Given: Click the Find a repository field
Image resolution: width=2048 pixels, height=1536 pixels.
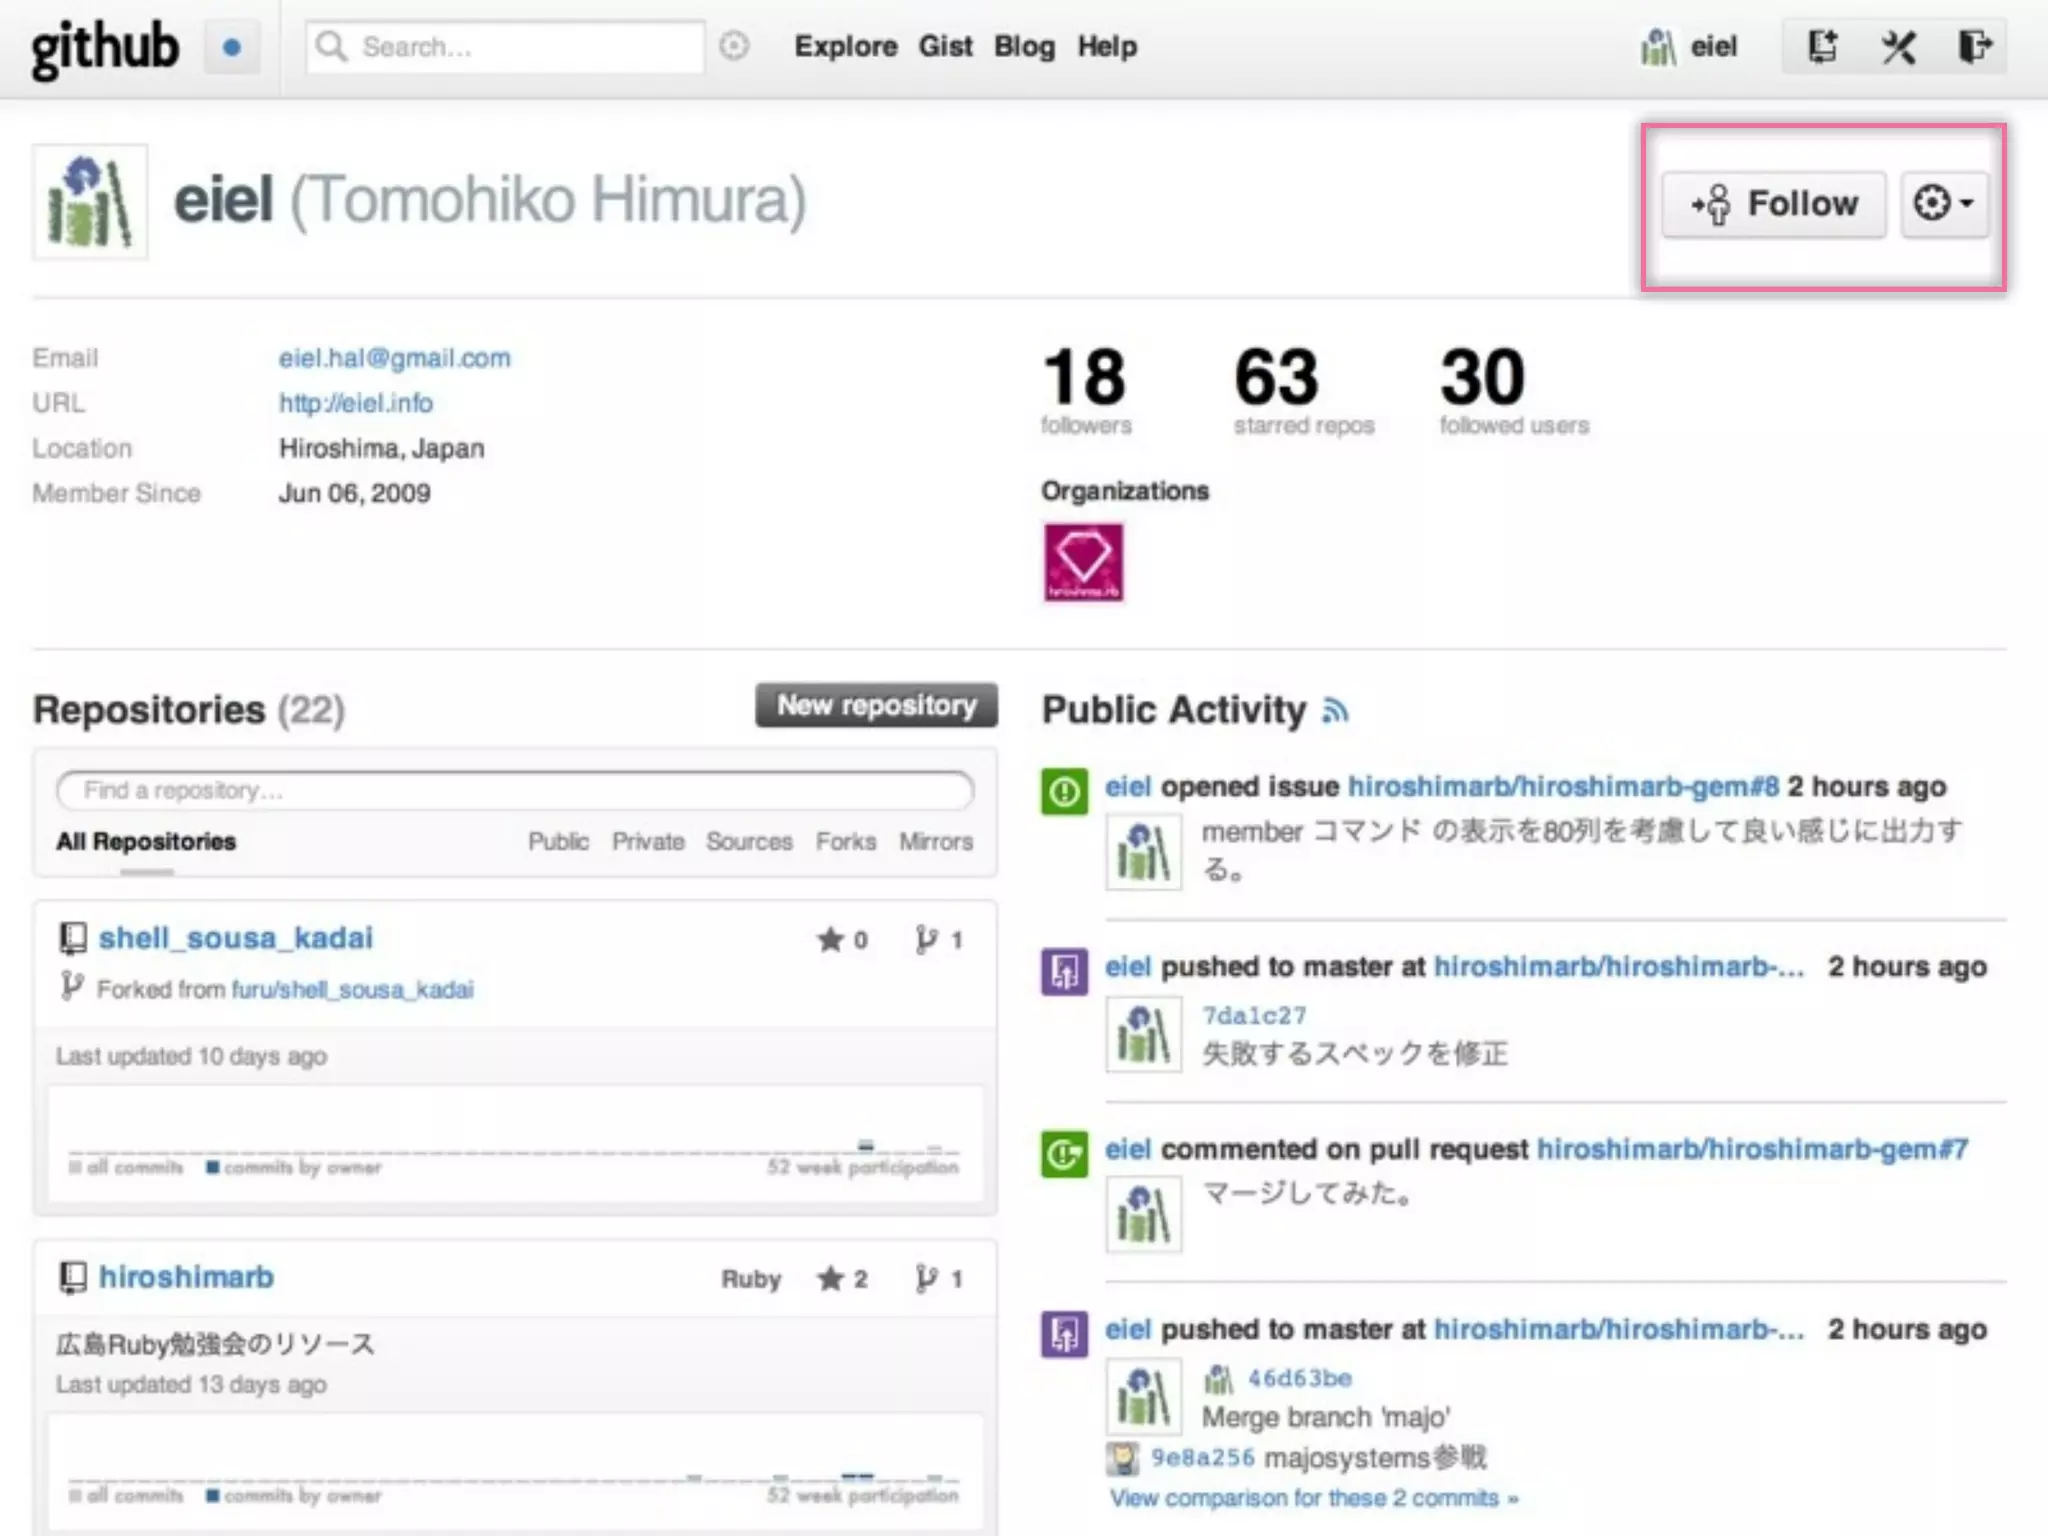Looking at the screenshot, I should pyautogui.click(x=515, y=791).
